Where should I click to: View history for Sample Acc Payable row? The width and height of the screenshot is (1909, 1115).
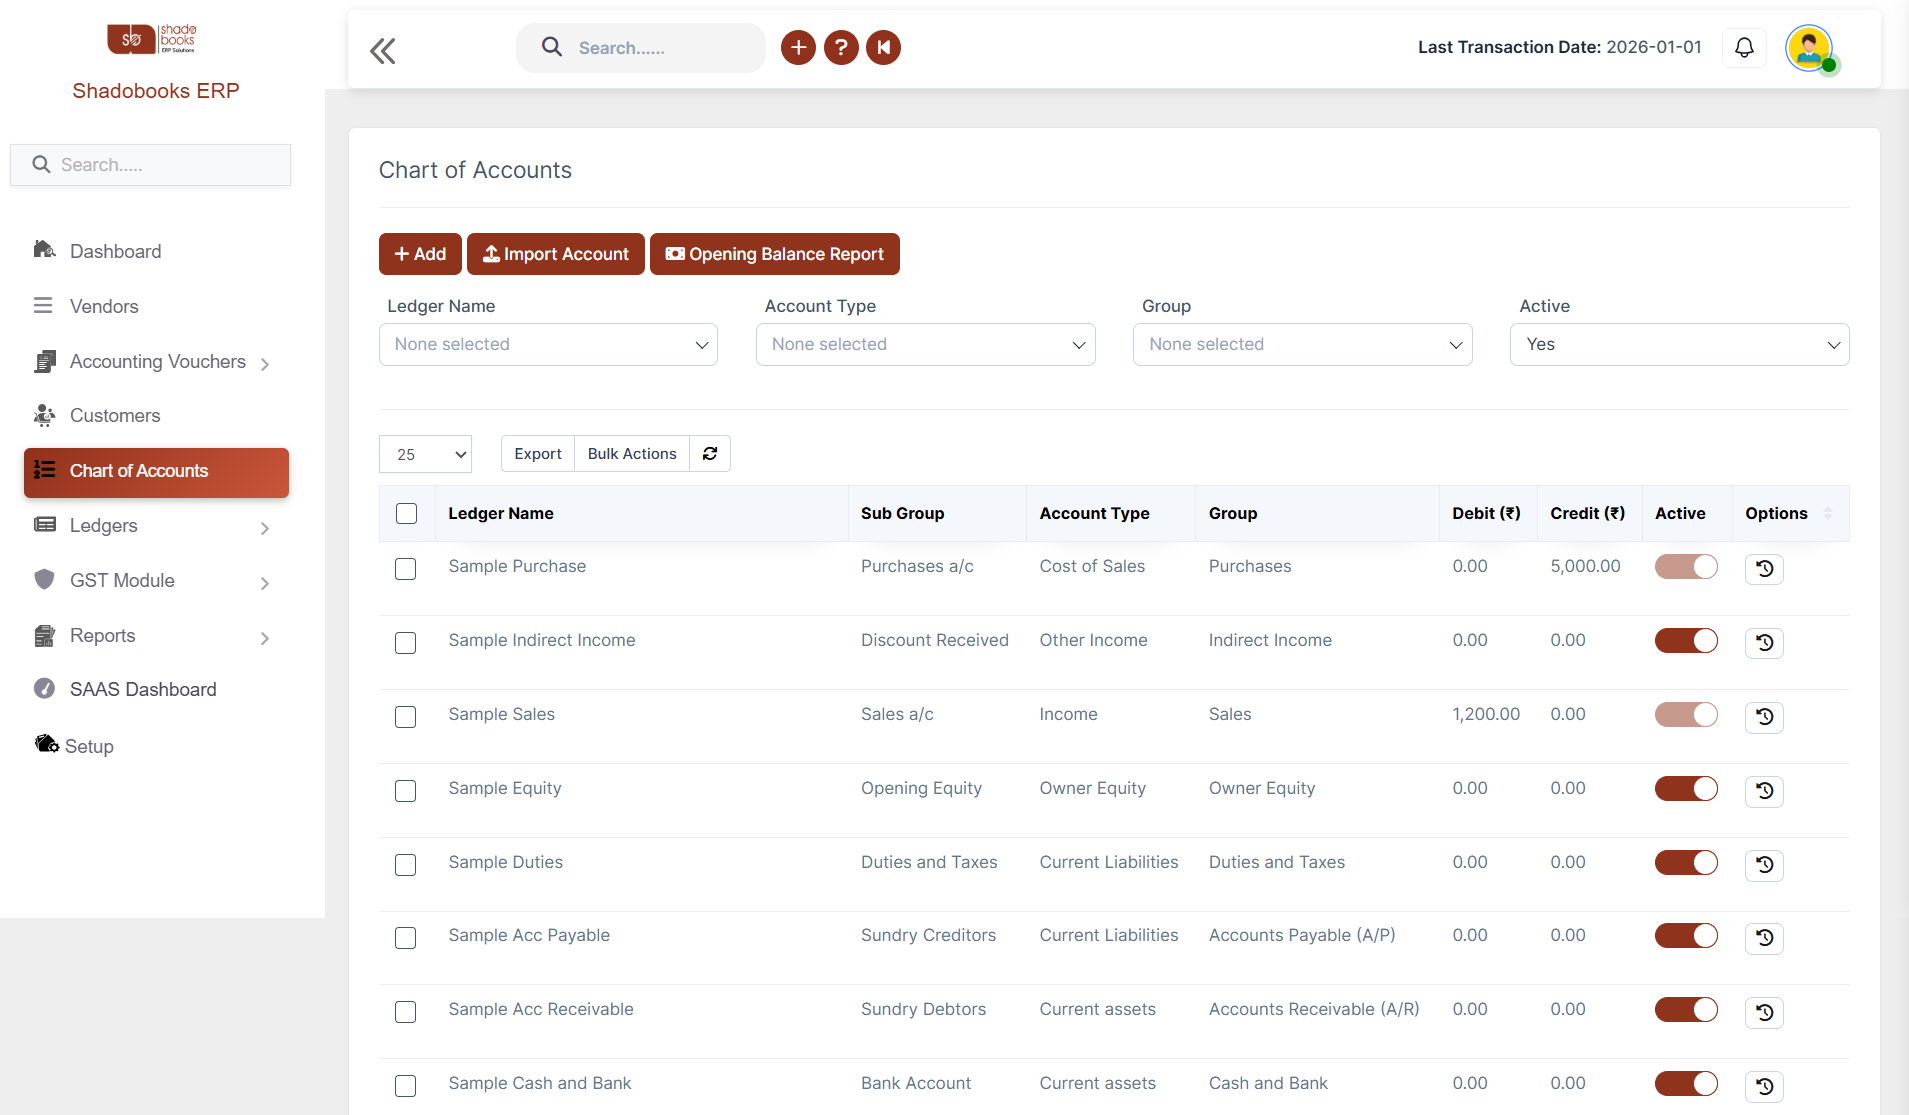coord(1765,937)
